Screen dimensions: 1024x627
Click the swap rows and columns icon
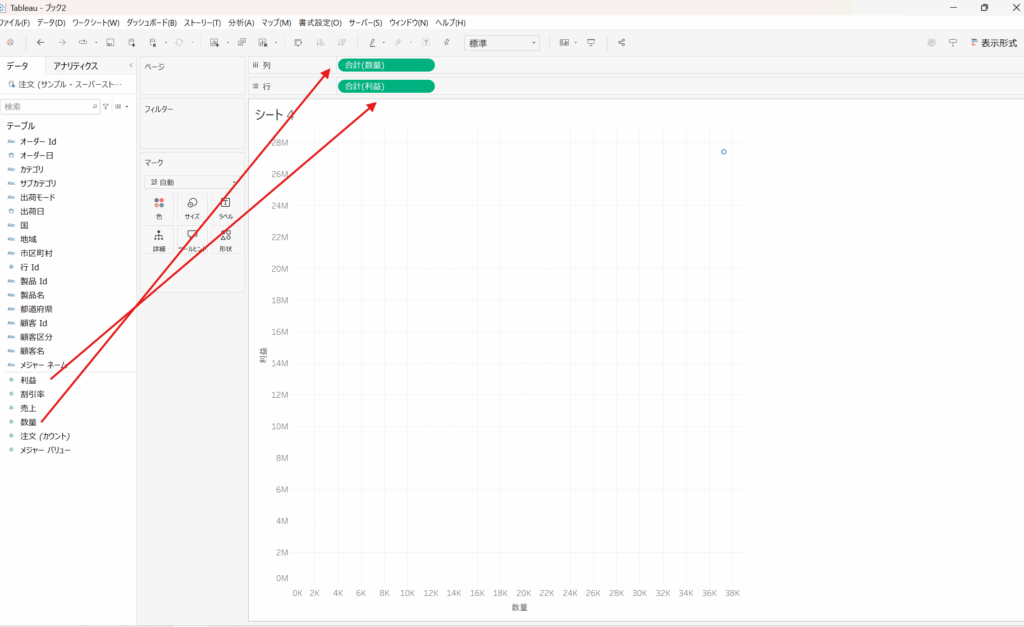click(298, 43)
